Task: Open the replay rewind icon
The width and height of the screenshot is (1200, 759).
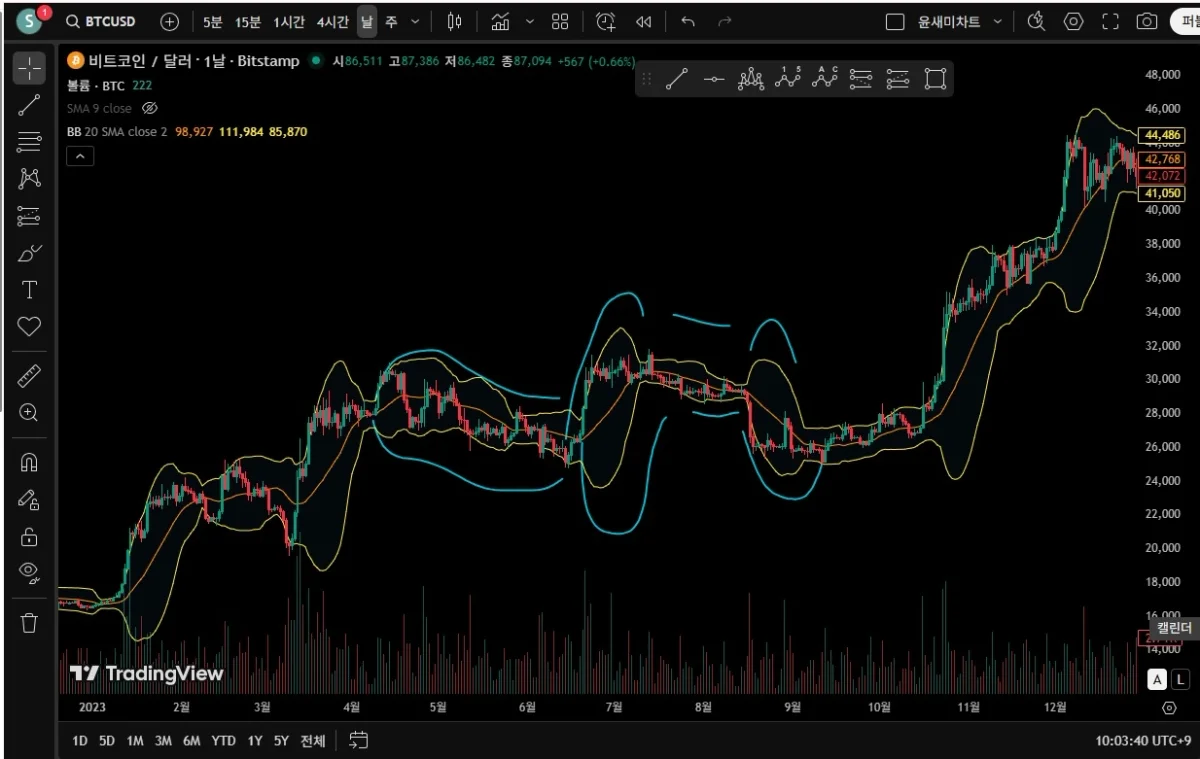Action: 644,21
